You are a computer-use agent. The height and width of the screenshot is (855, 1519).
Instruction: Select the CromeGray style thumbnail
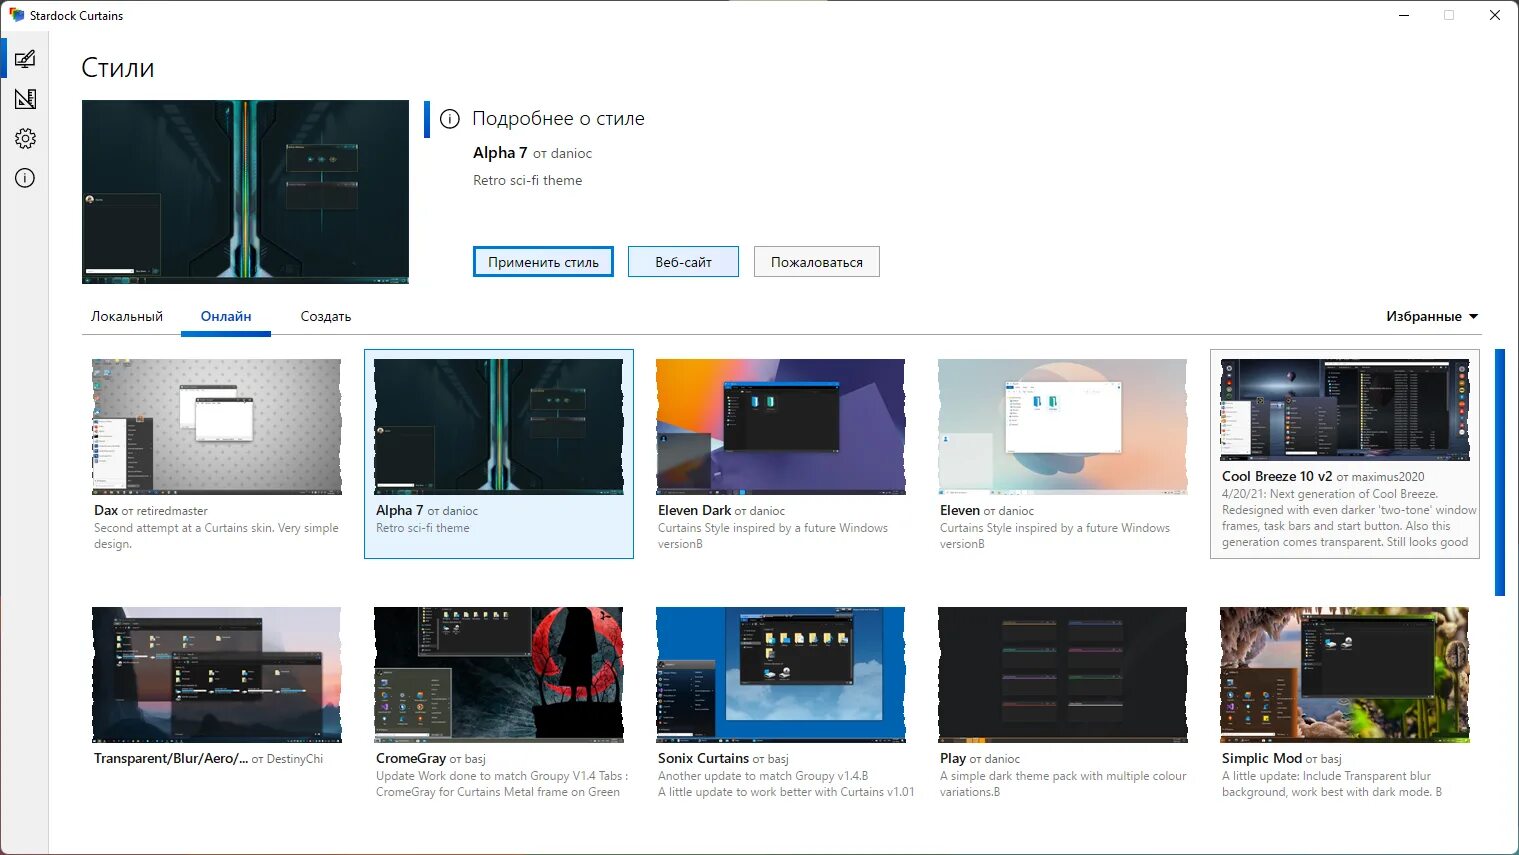[x=498, y=675]
